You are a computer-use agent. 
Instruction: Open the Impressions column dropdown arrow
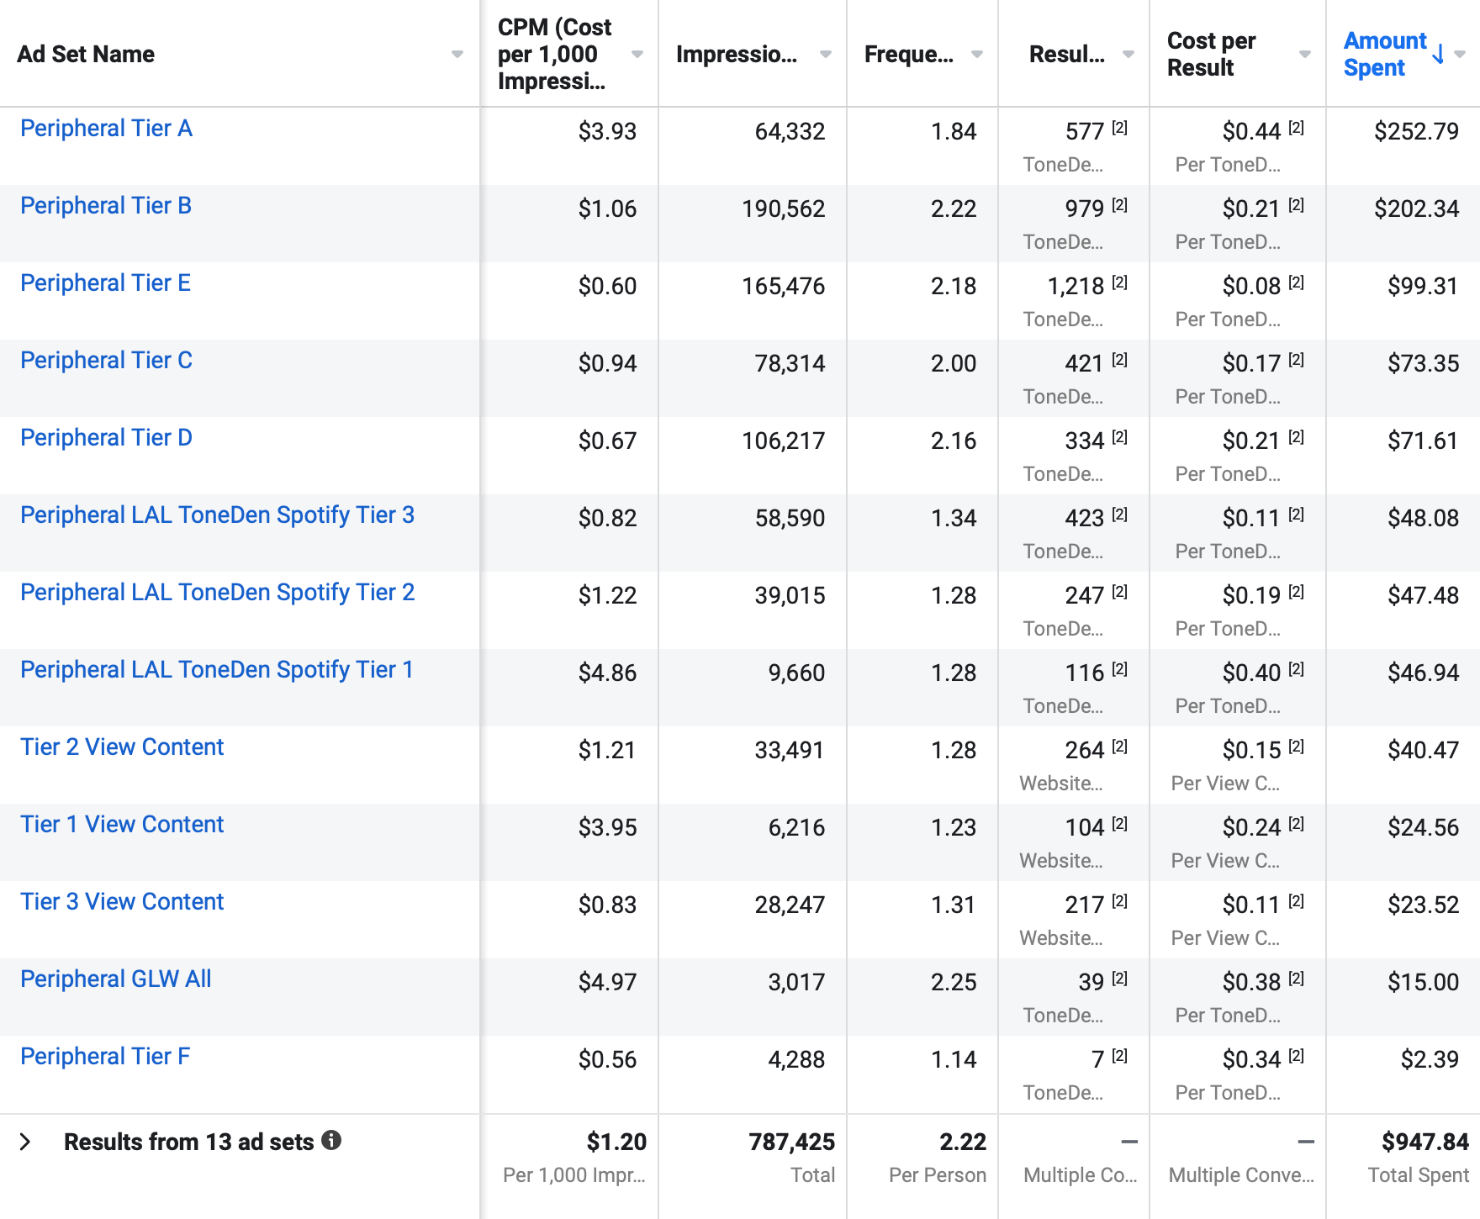coord(825,54)
